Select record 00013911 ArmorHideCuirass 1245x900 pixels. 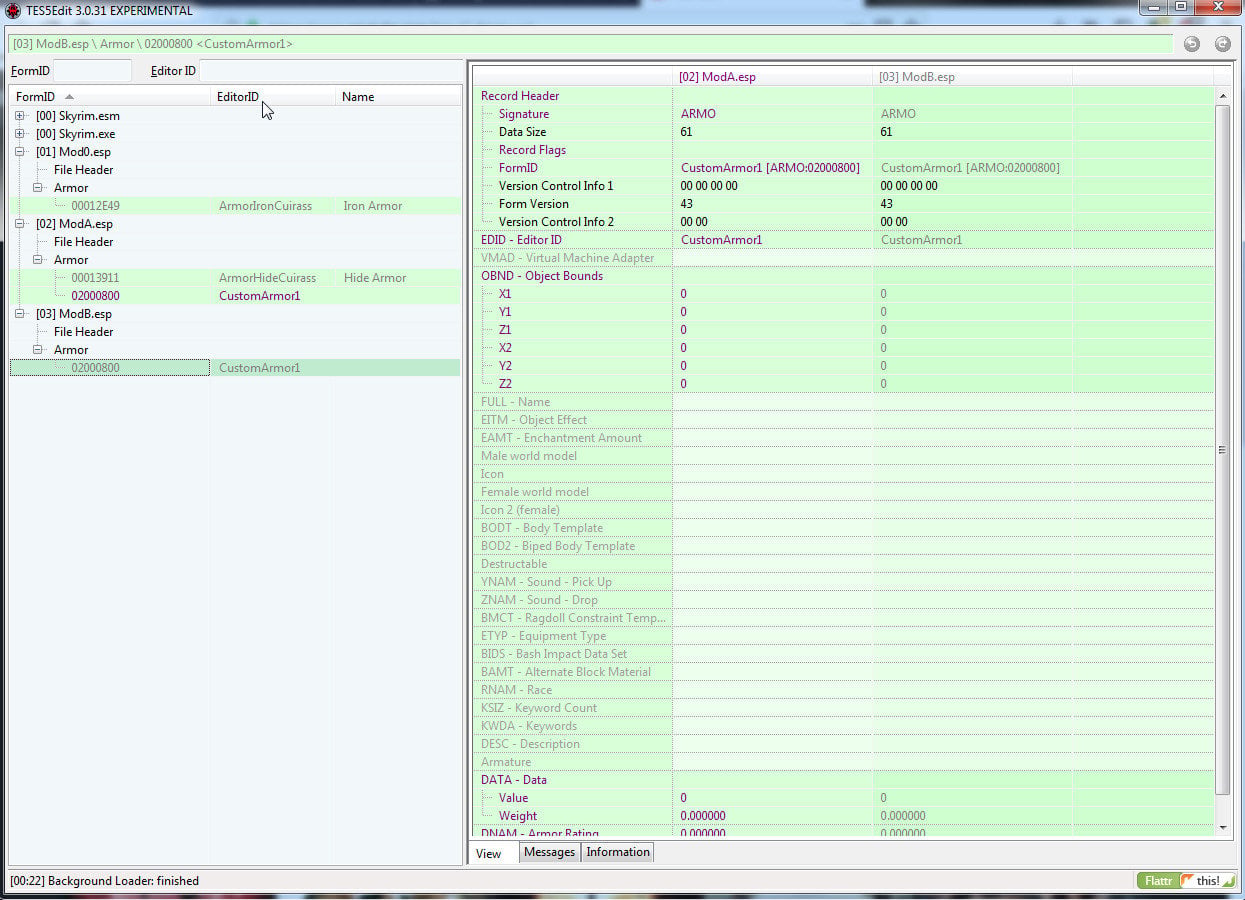pos(235,278)
